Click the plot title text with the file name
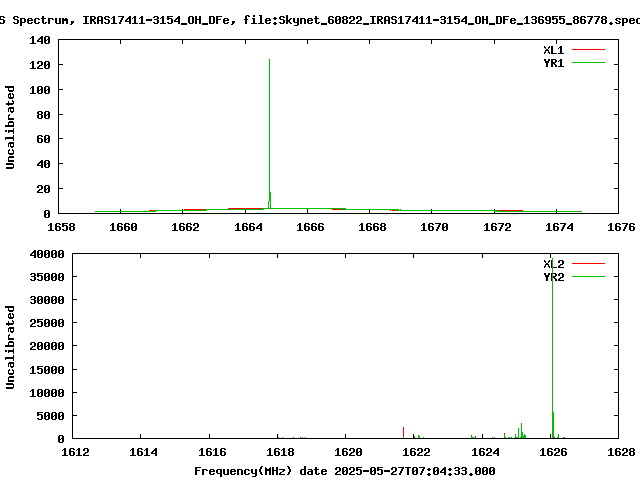Screen dimensions: 640x480 pos(320,20)
